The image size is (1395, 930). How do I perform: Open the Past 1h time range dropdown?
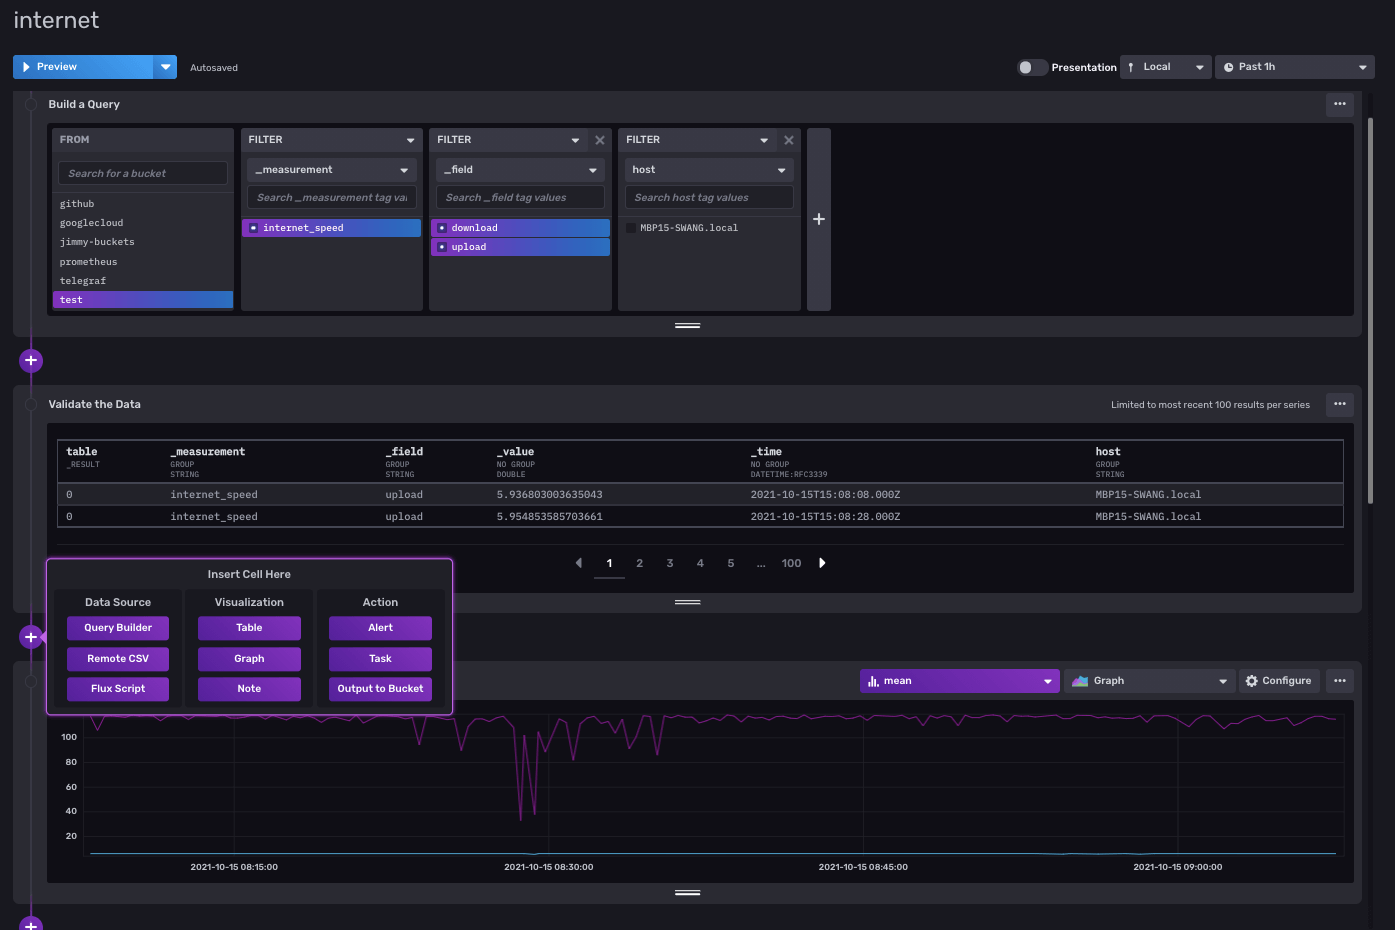[1294, 67]
